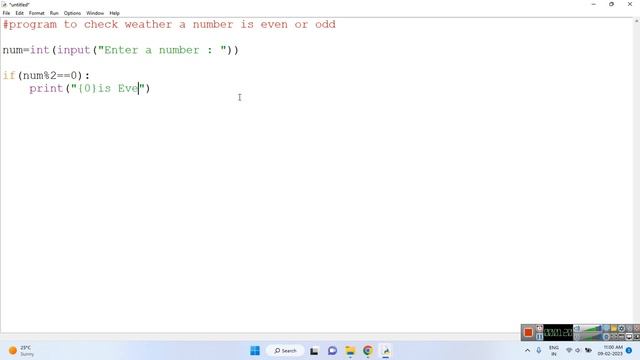Image resolution: width=640 pixels, height=360 pixels.
Task: Open the clock and date panel
Action: (x=610, y=351)
